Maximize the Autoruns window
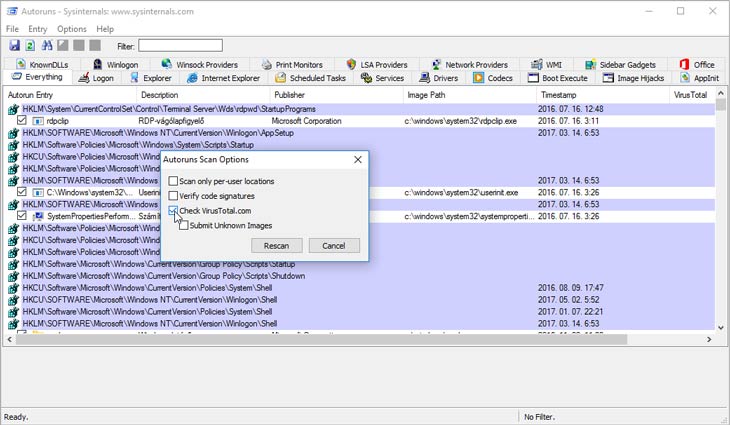 pos(680,11)
